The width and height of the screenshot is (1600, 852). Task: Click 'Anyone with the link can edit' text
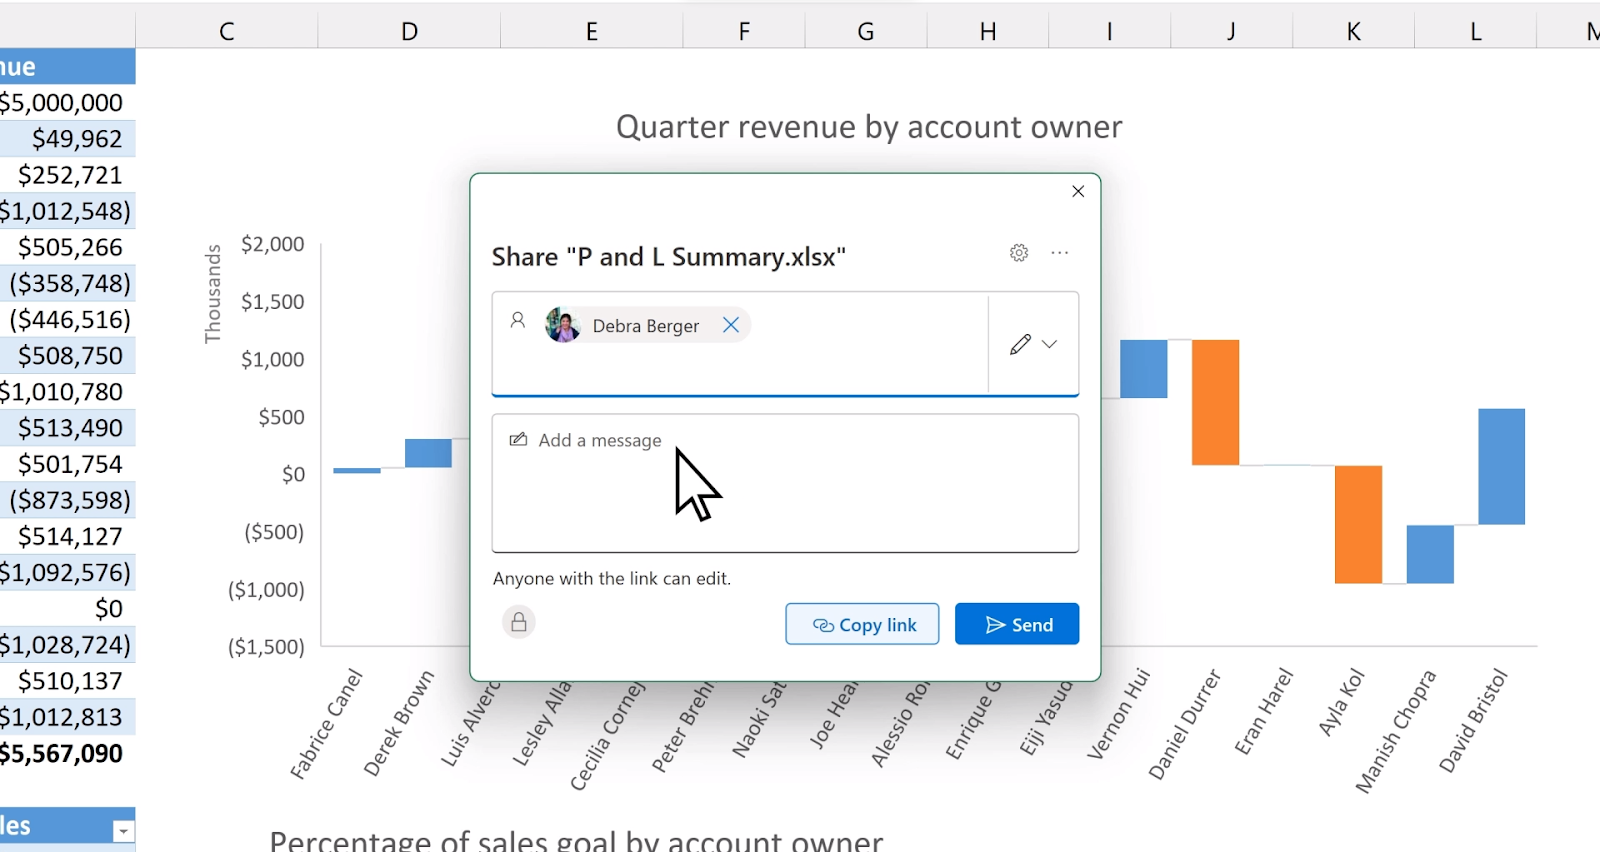click(x=612, y=578)
